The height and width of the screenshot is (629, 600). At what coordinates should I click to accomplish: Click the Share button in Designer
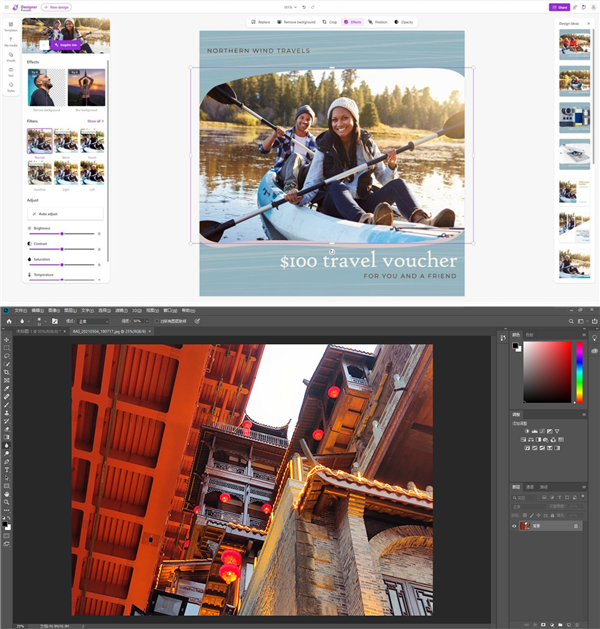pos(559,7)
